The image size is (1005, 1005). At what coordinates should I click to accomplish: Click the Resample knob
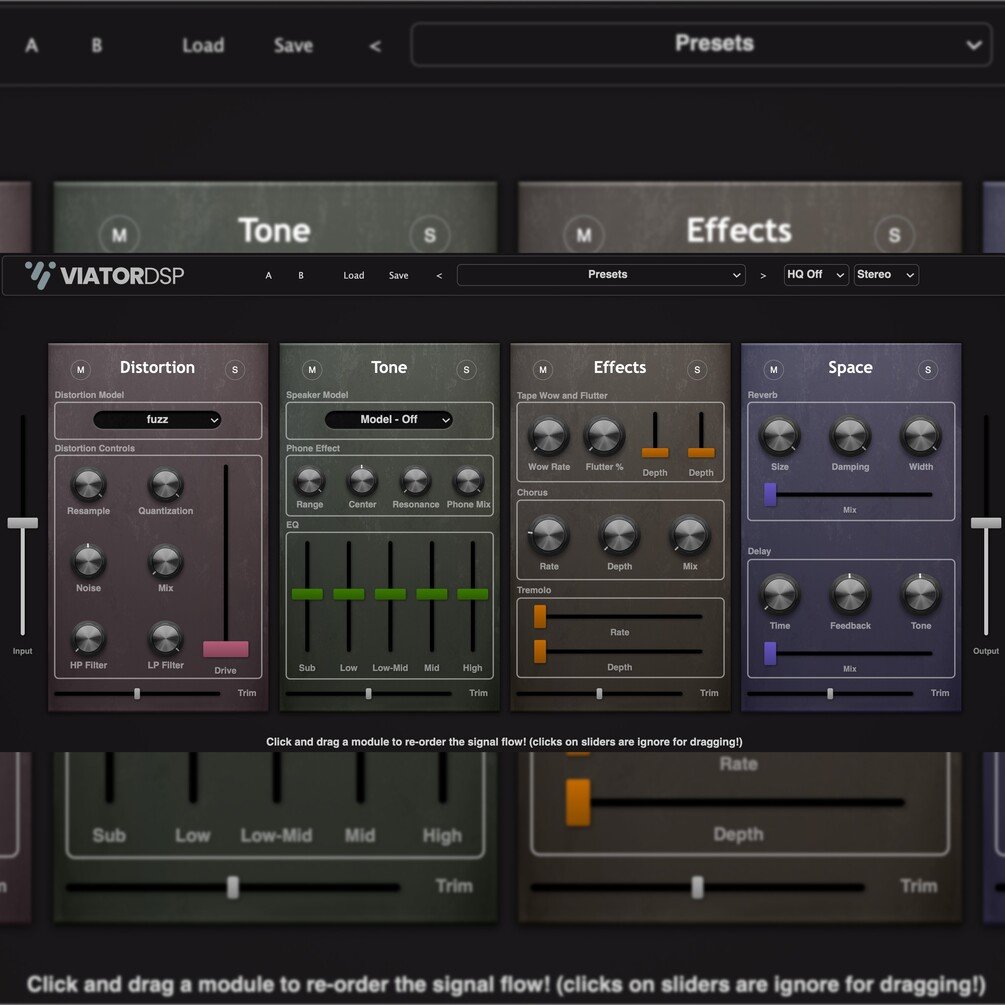point(88,485)
